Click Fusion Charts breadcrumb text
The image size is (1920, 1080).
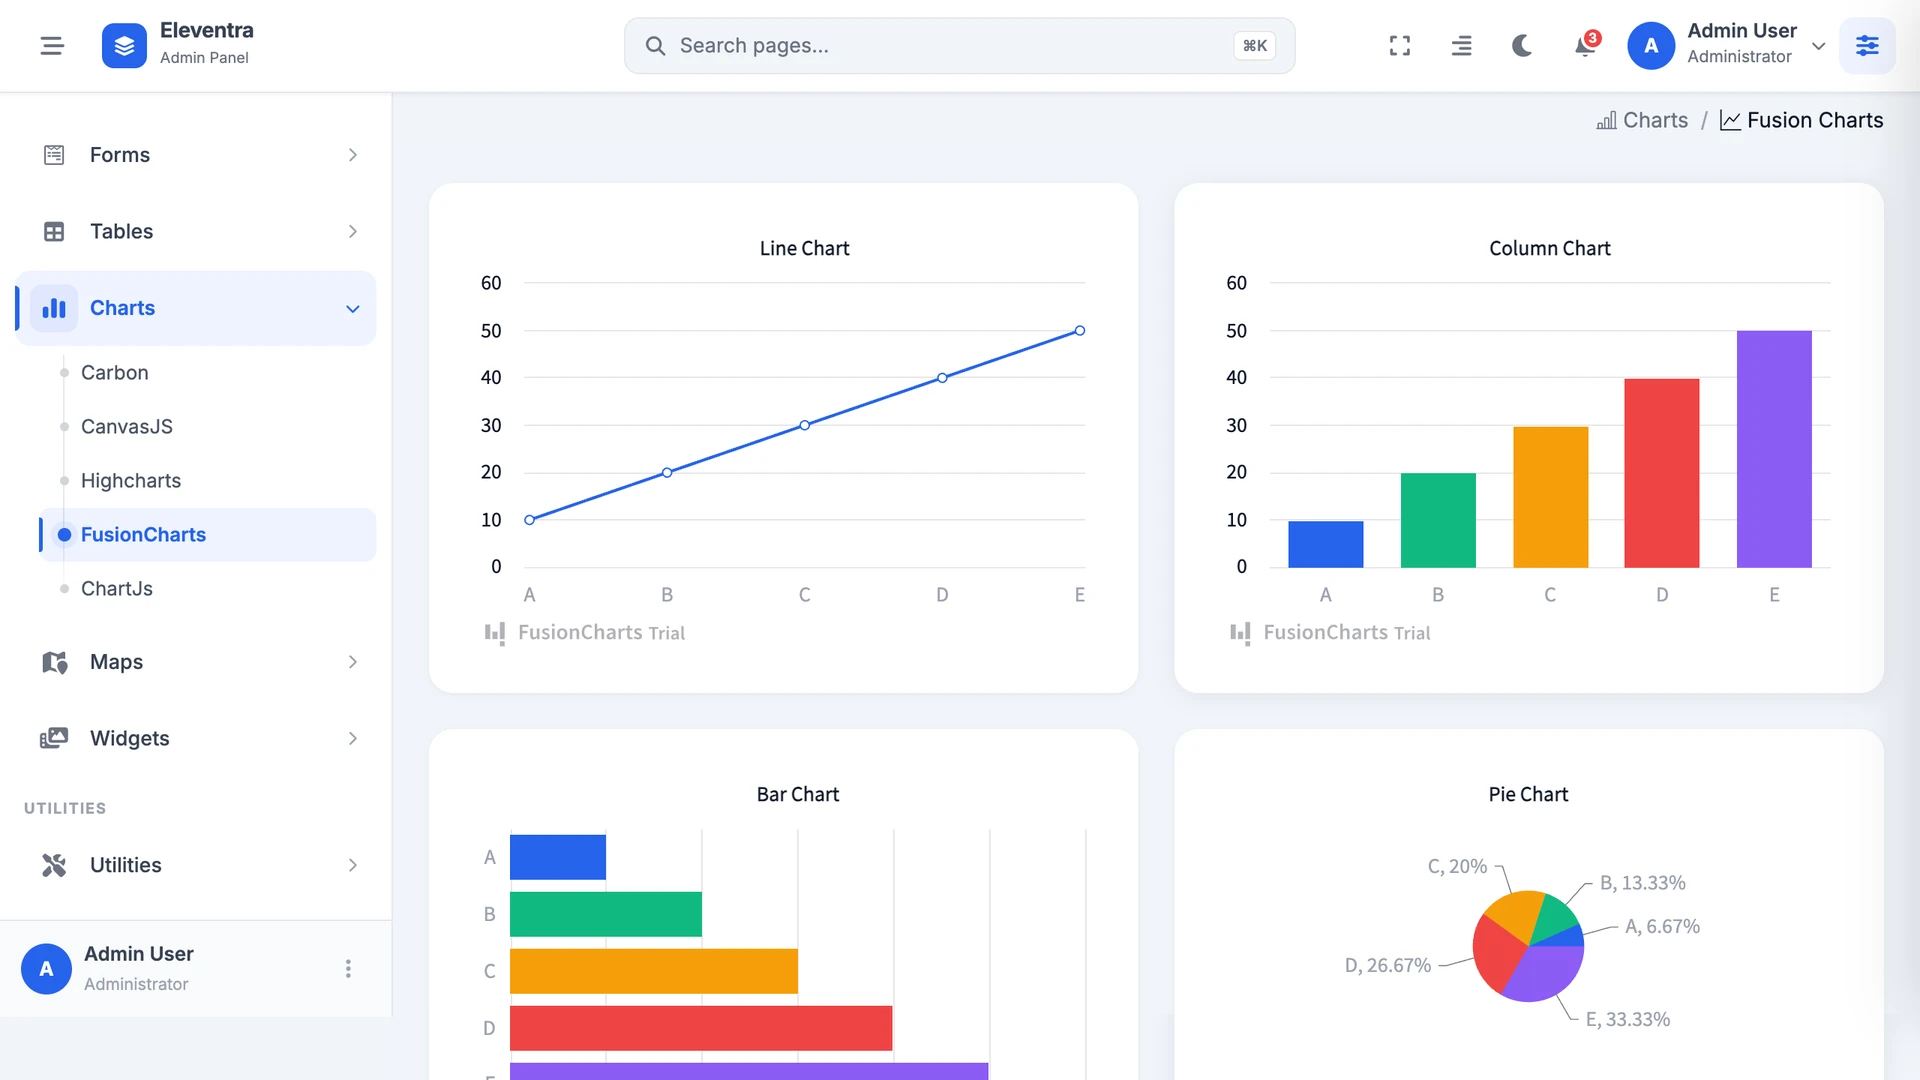[x=1815, y=120]
